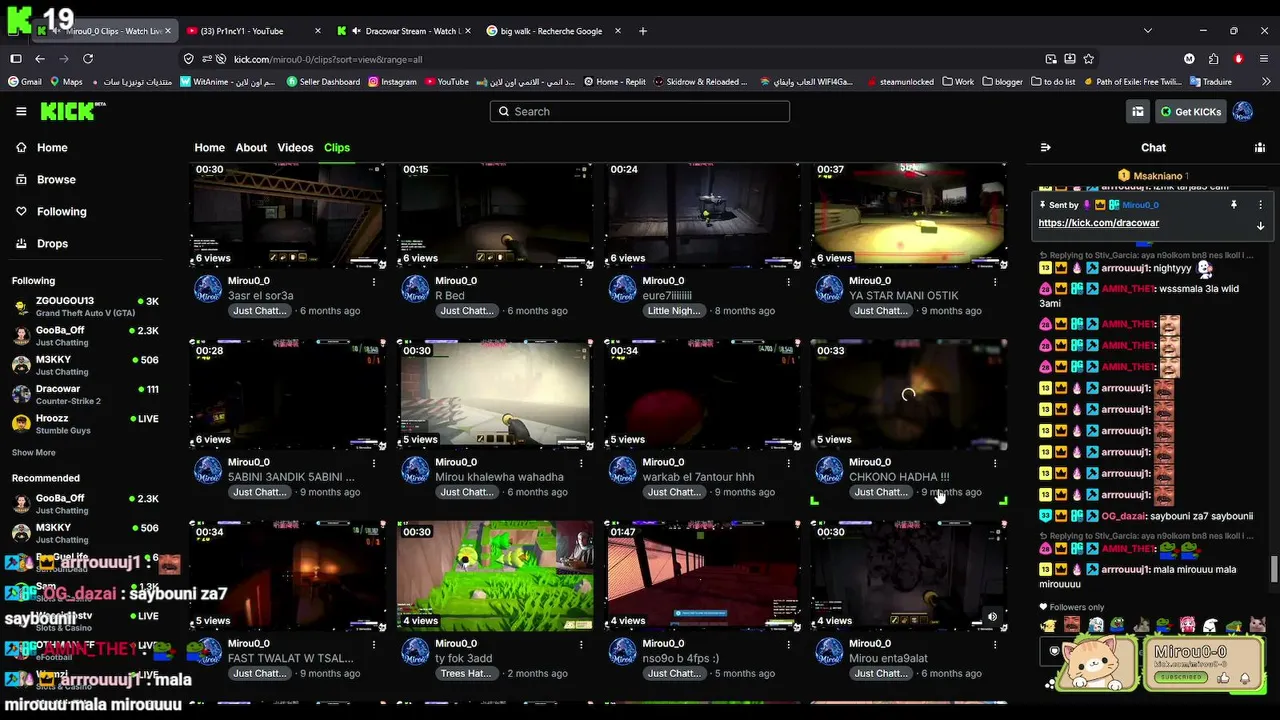Screen dimensions: 1280x720
Task: Collapse the chat panel with the arrow icon
Action: (1046, 147)
